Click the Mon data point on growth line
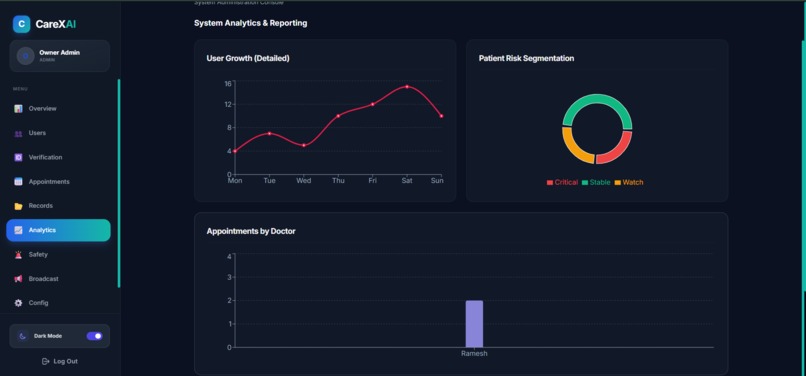Image resolution: width=806 pixels, height=376 pixels. pos(235,151)
